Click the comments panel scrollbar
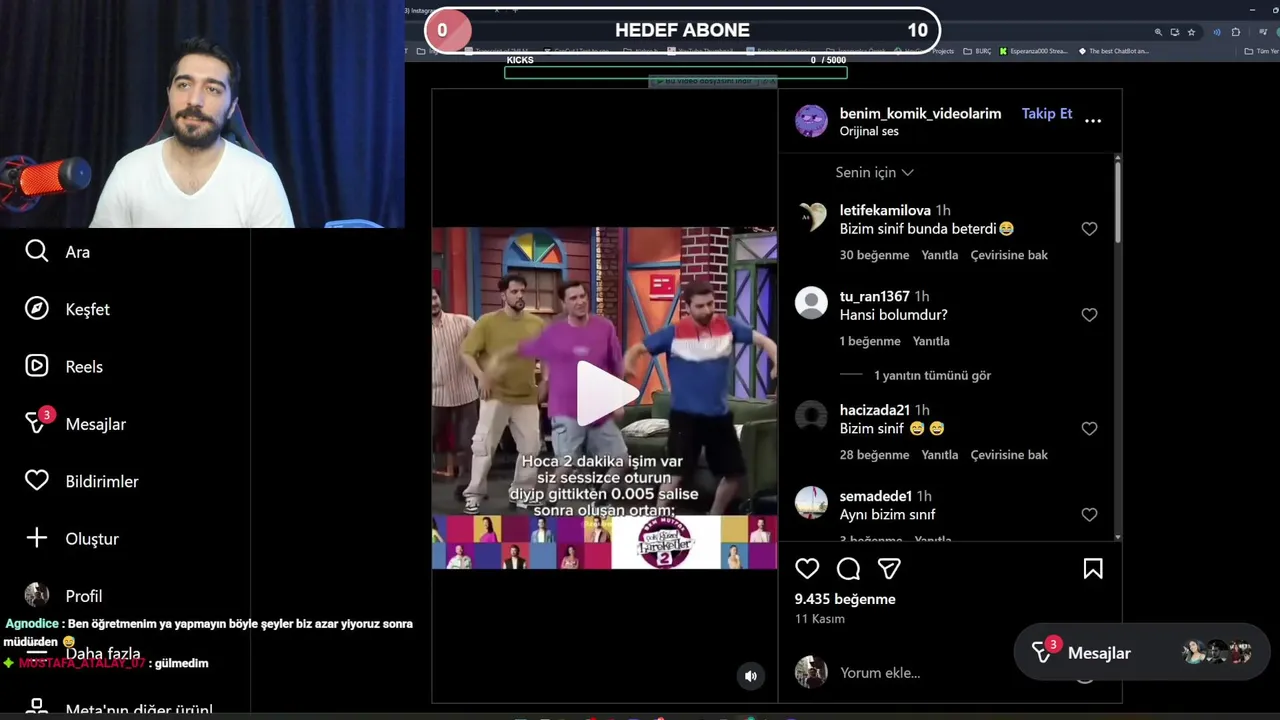Screen dimensions: 1280x720 [1117, 200]
